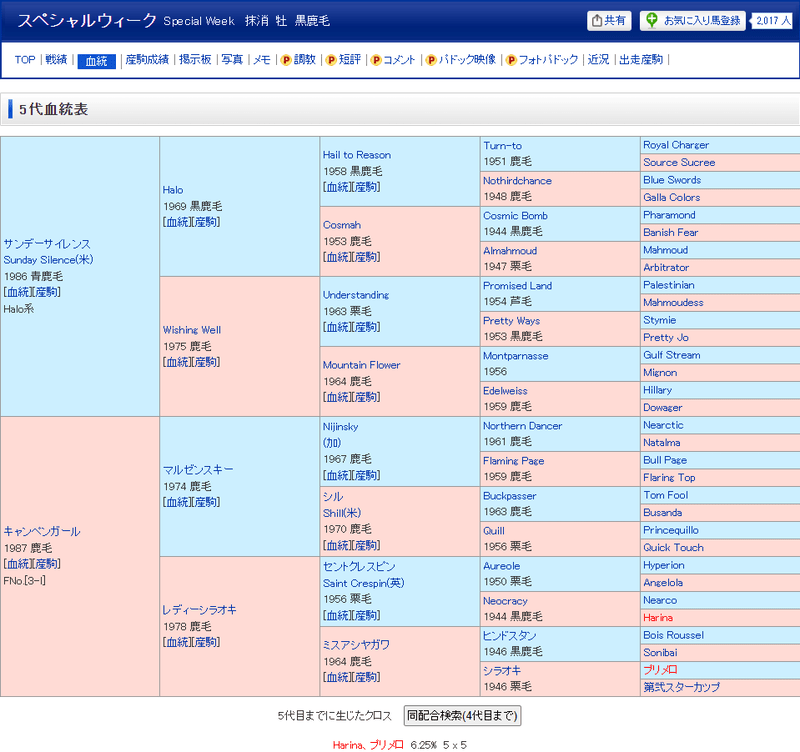This screenshot has width=800, height=752.
Task: Click the Cosmic Bomb link
Action: [x=515, y=216]
